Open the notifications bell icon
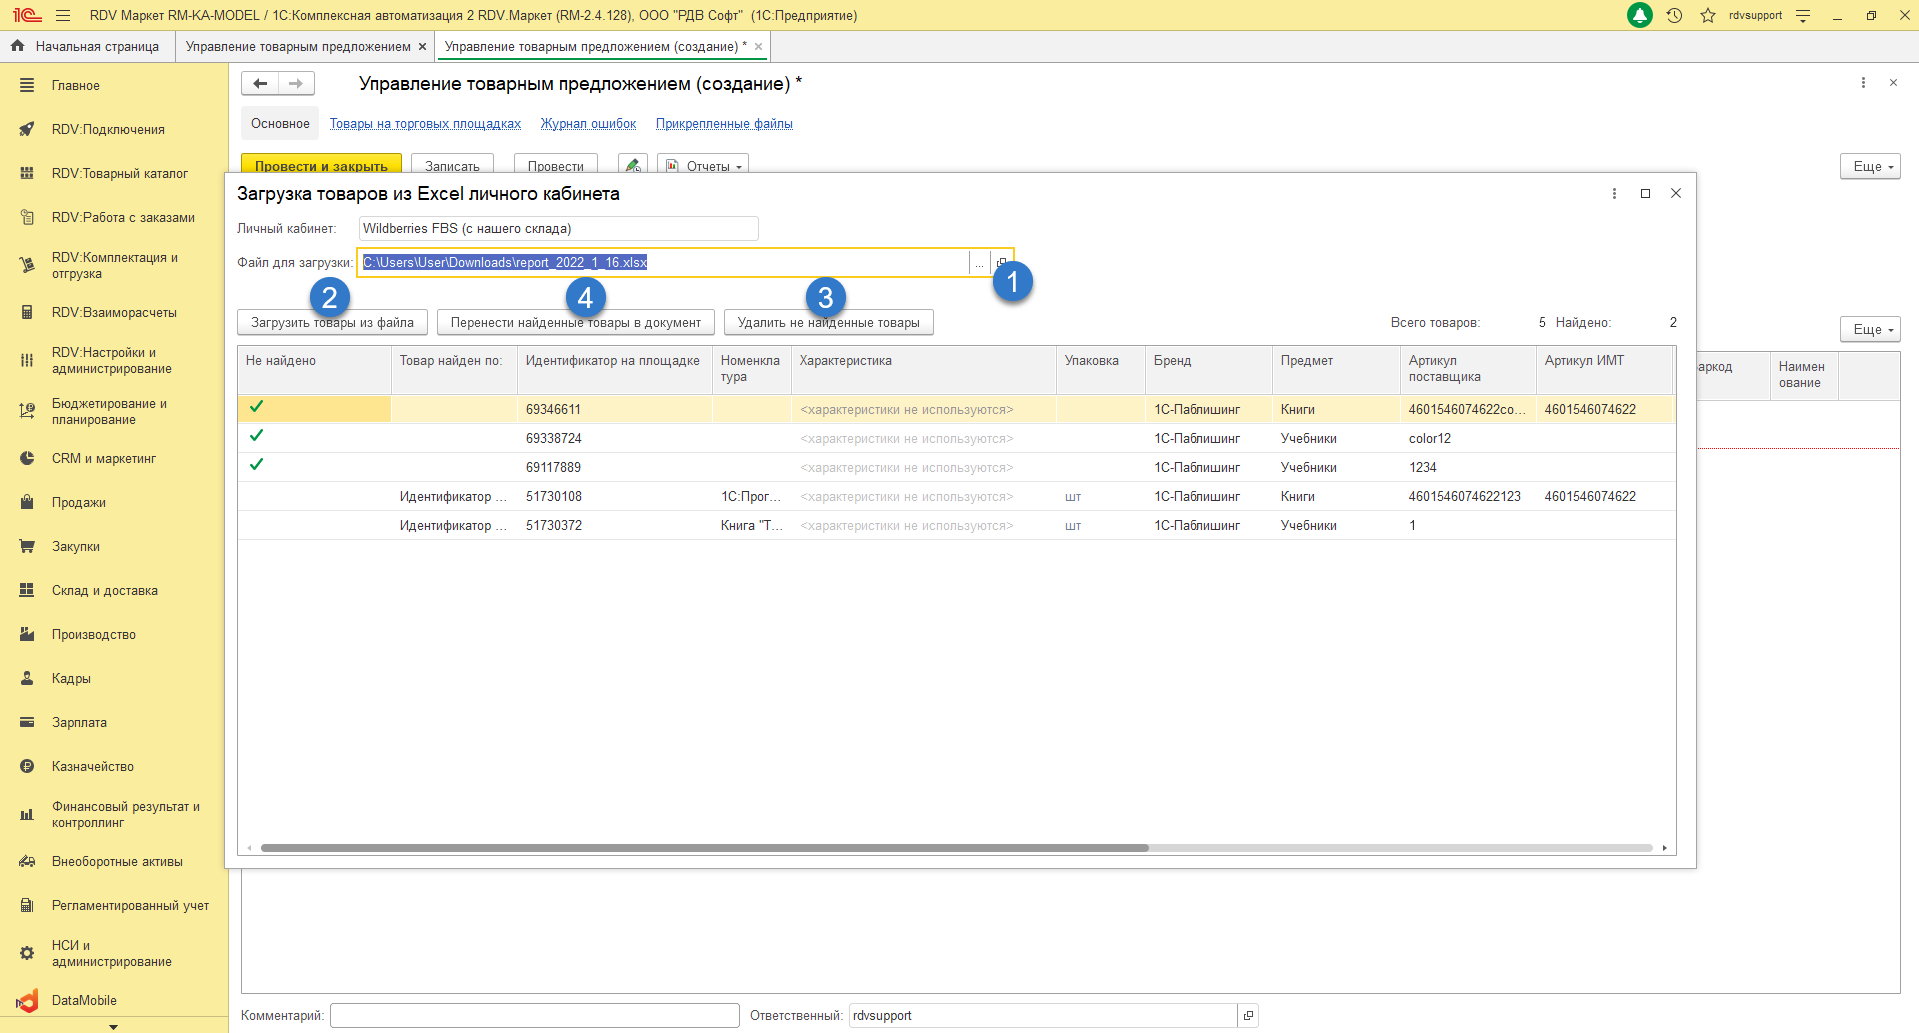The height and width of the screenshot is (1033, 1919). click(x=1640, y=15)
